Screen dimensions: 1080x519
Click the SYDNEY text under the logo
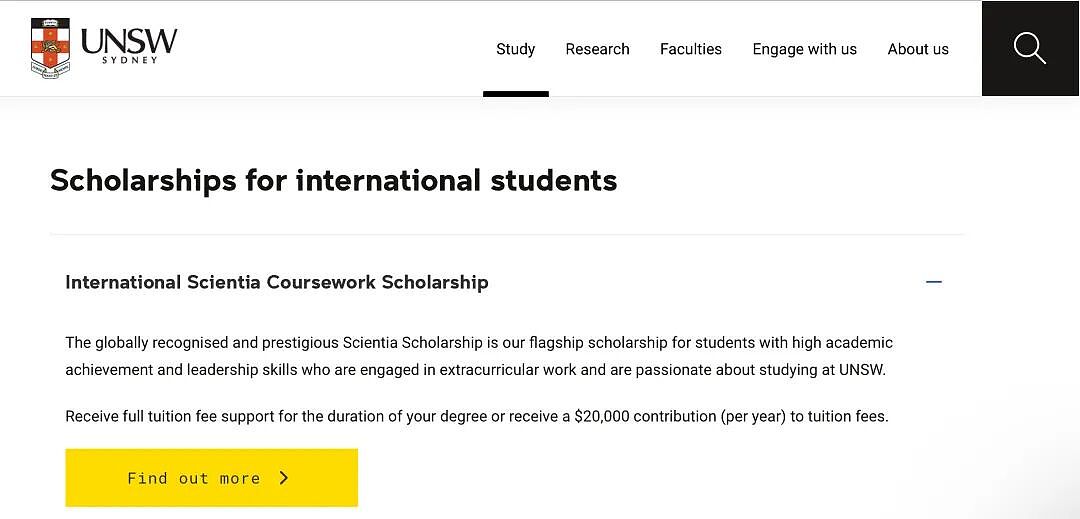pyautogui.click(x=129, y=61)
